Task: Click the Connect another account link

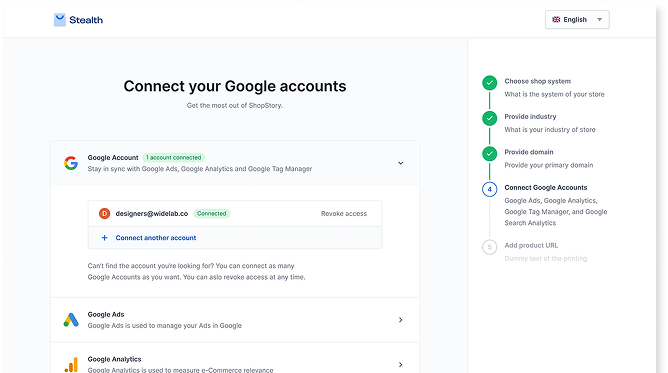Action: (155, 238)
